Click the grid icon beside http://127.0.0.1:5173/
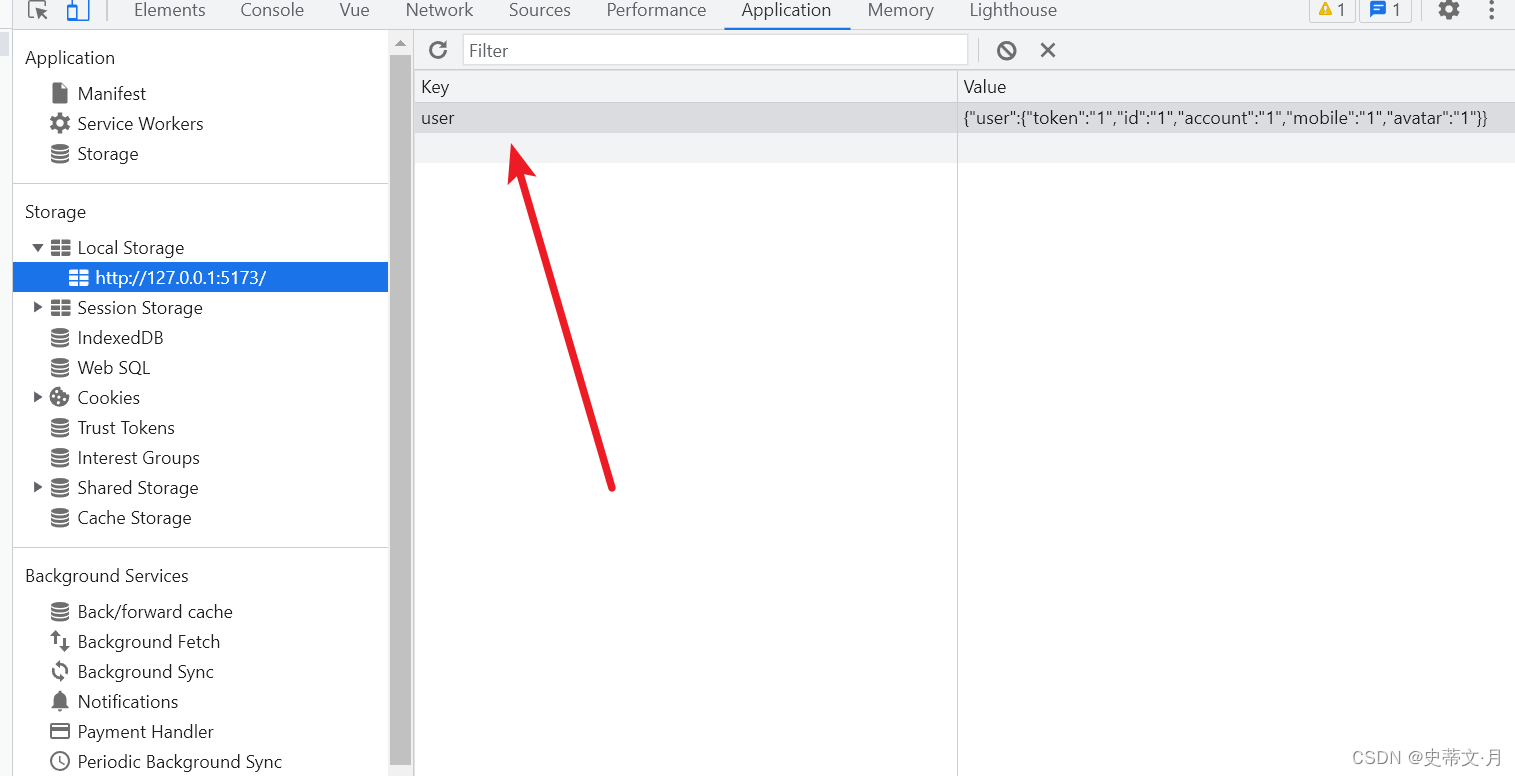Image resolution: width=1515 pixels, height=776 pixels. pos(79,277)
